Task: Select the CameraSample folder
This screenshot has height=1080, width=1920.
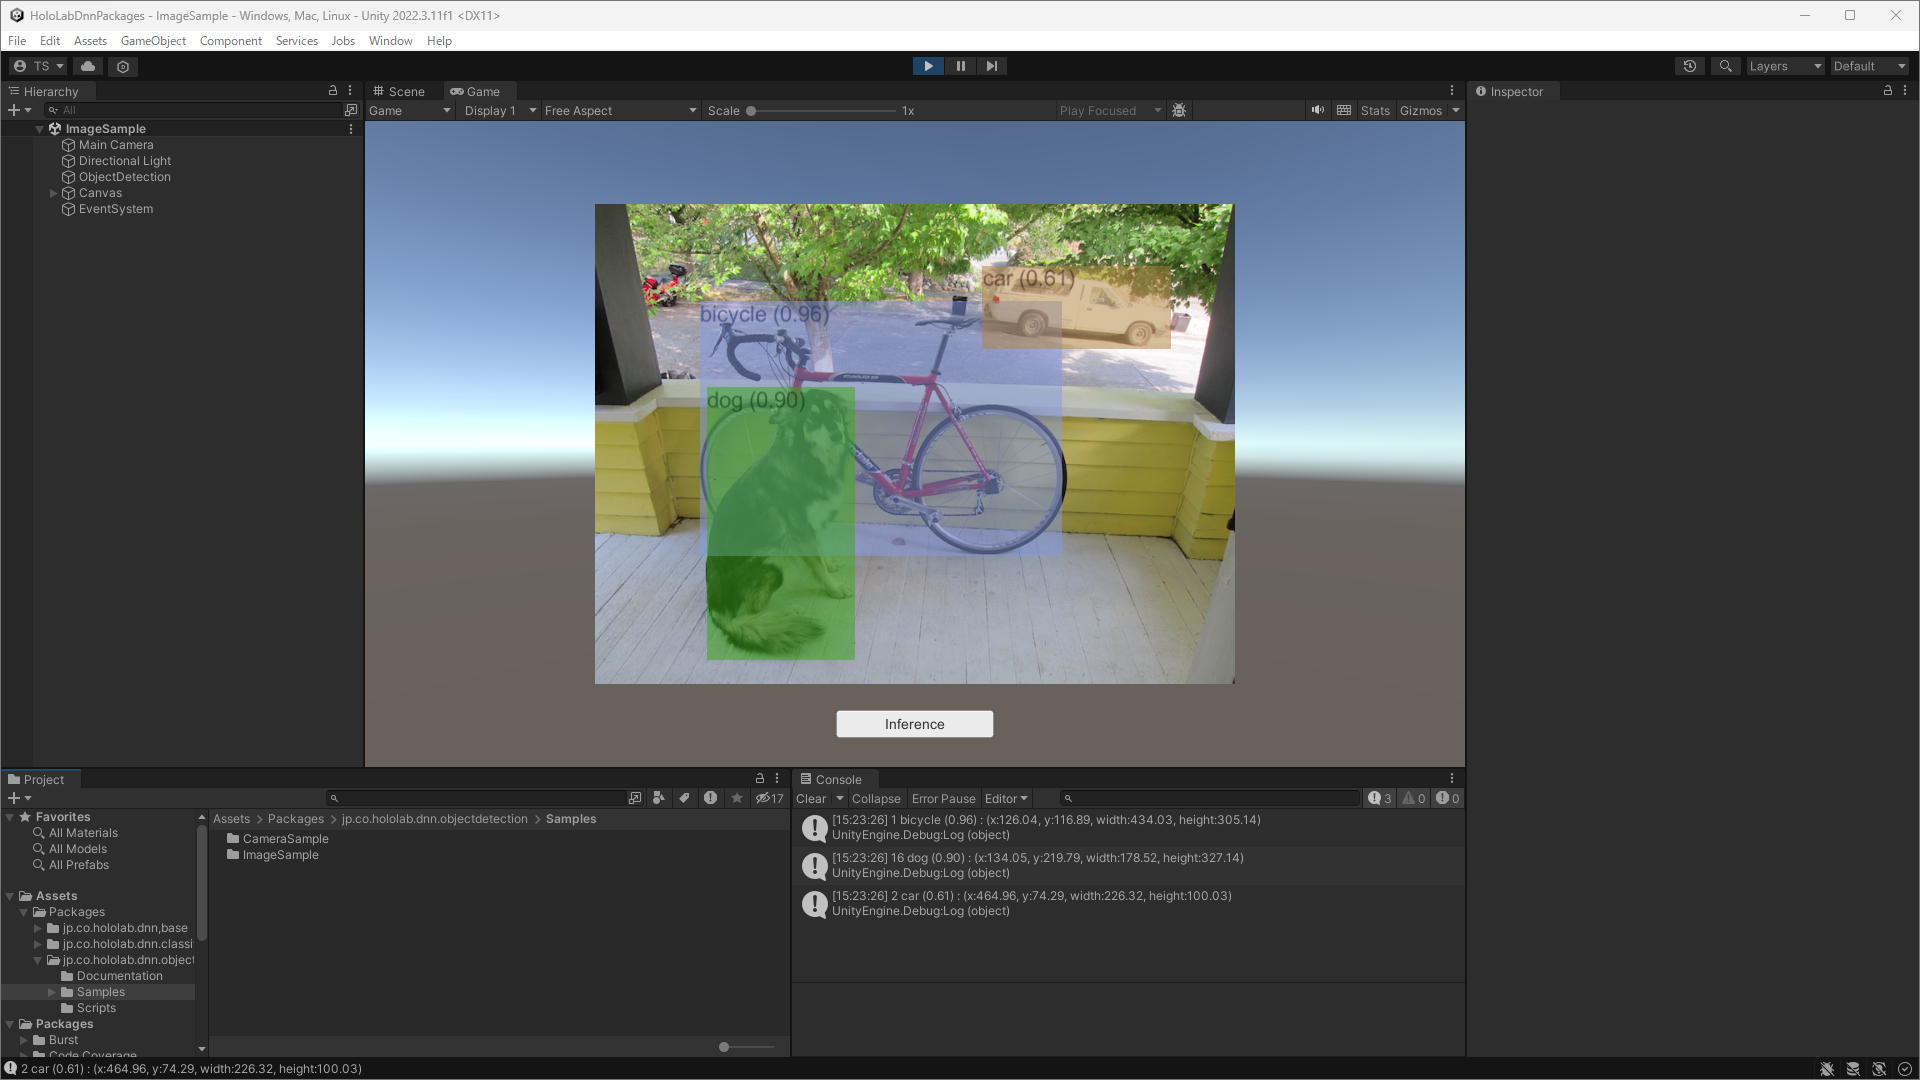Action: [x=285, y=839]
